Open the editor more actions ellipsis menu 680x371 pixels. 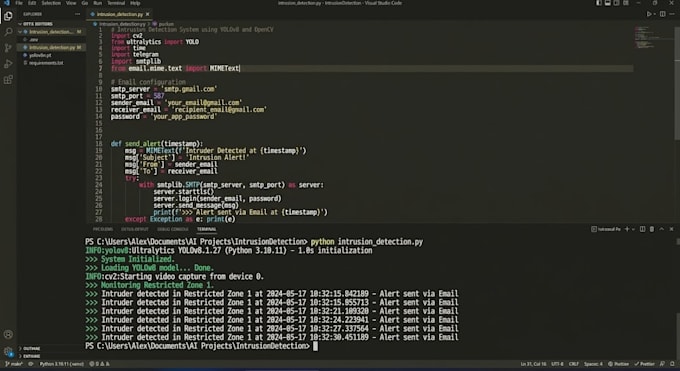pos(672,14)
